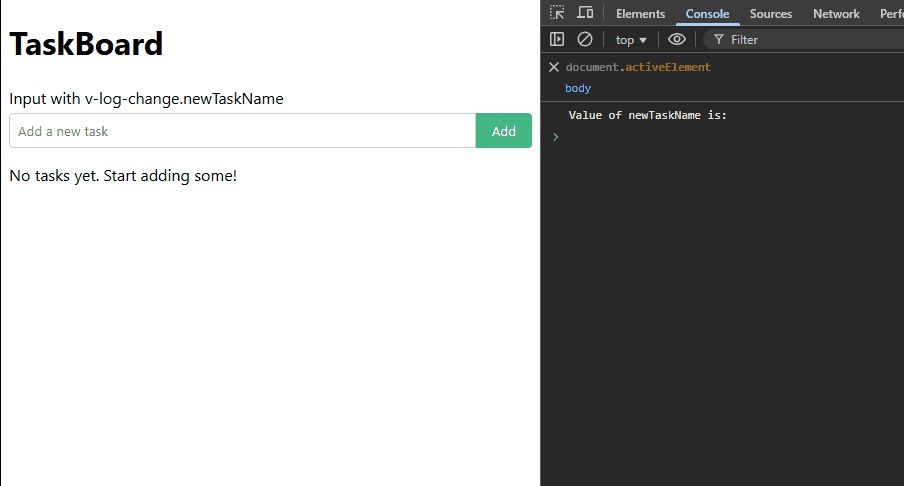Go to the Network tab
The height and width of the screenshot is (486, 904).
[x=836, y=14]
